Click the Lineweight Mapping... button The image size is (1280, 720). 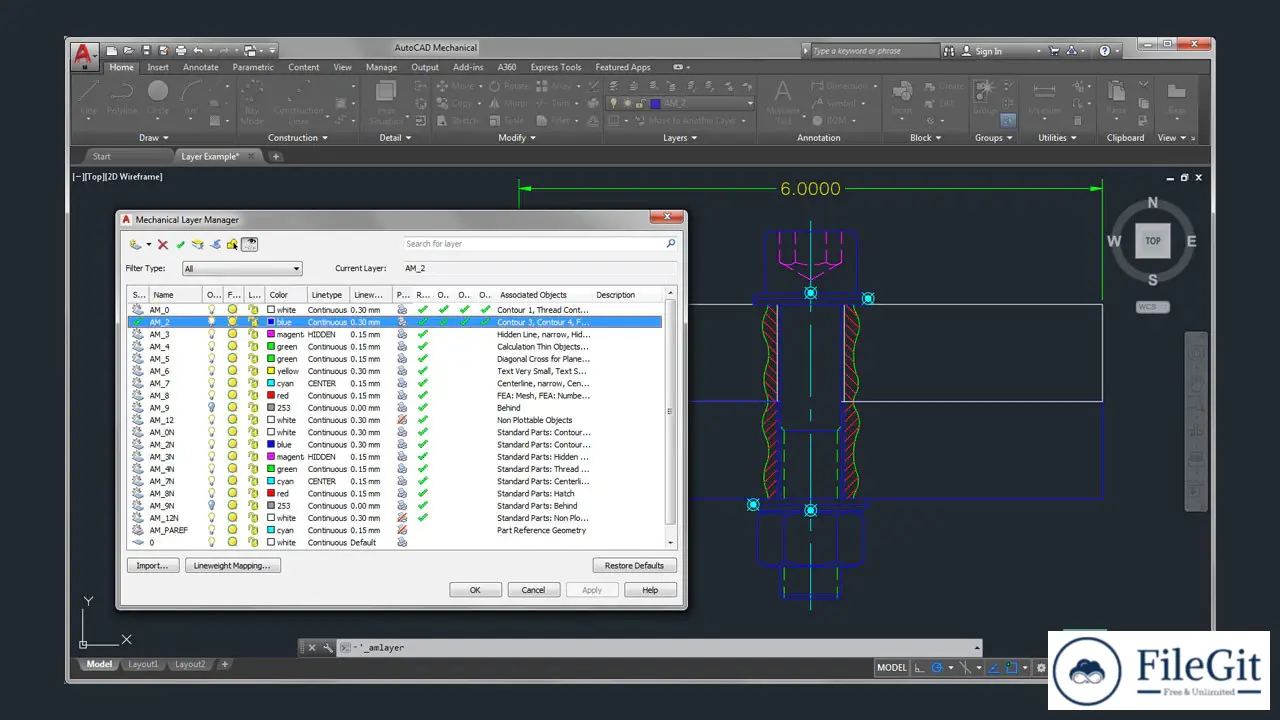click(x=232, y=566)
